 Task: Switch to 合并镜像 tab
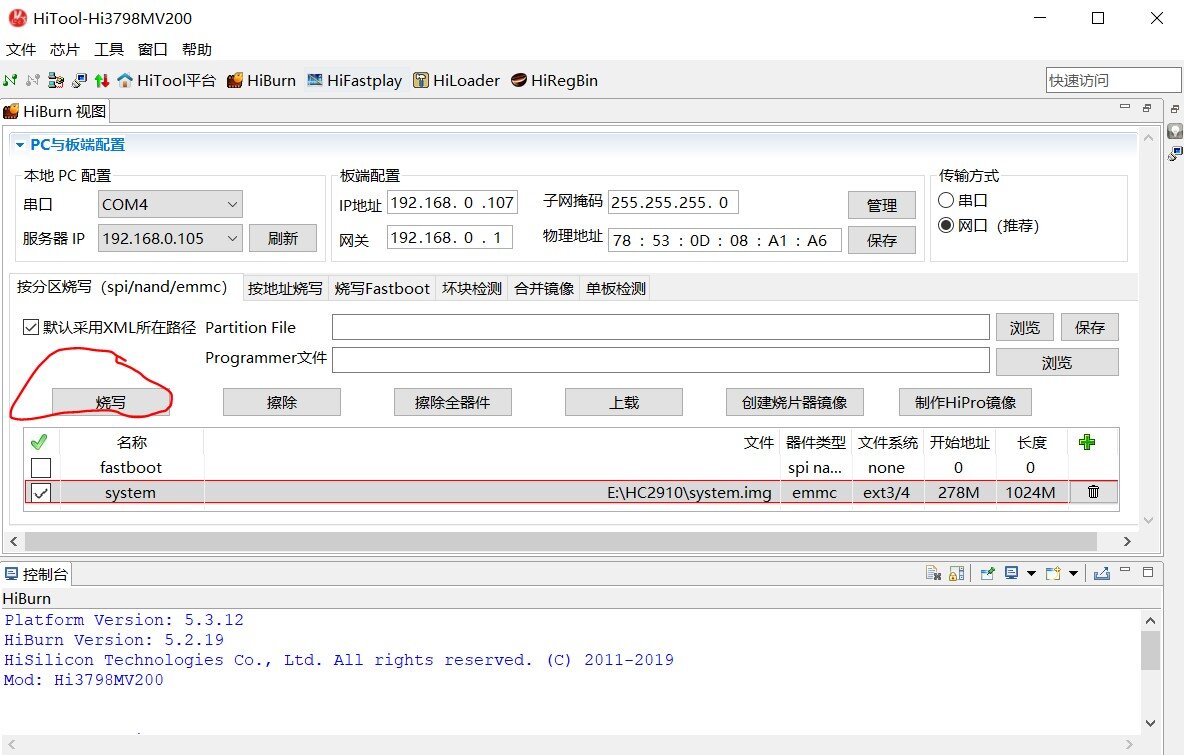[x=544, y=288]
